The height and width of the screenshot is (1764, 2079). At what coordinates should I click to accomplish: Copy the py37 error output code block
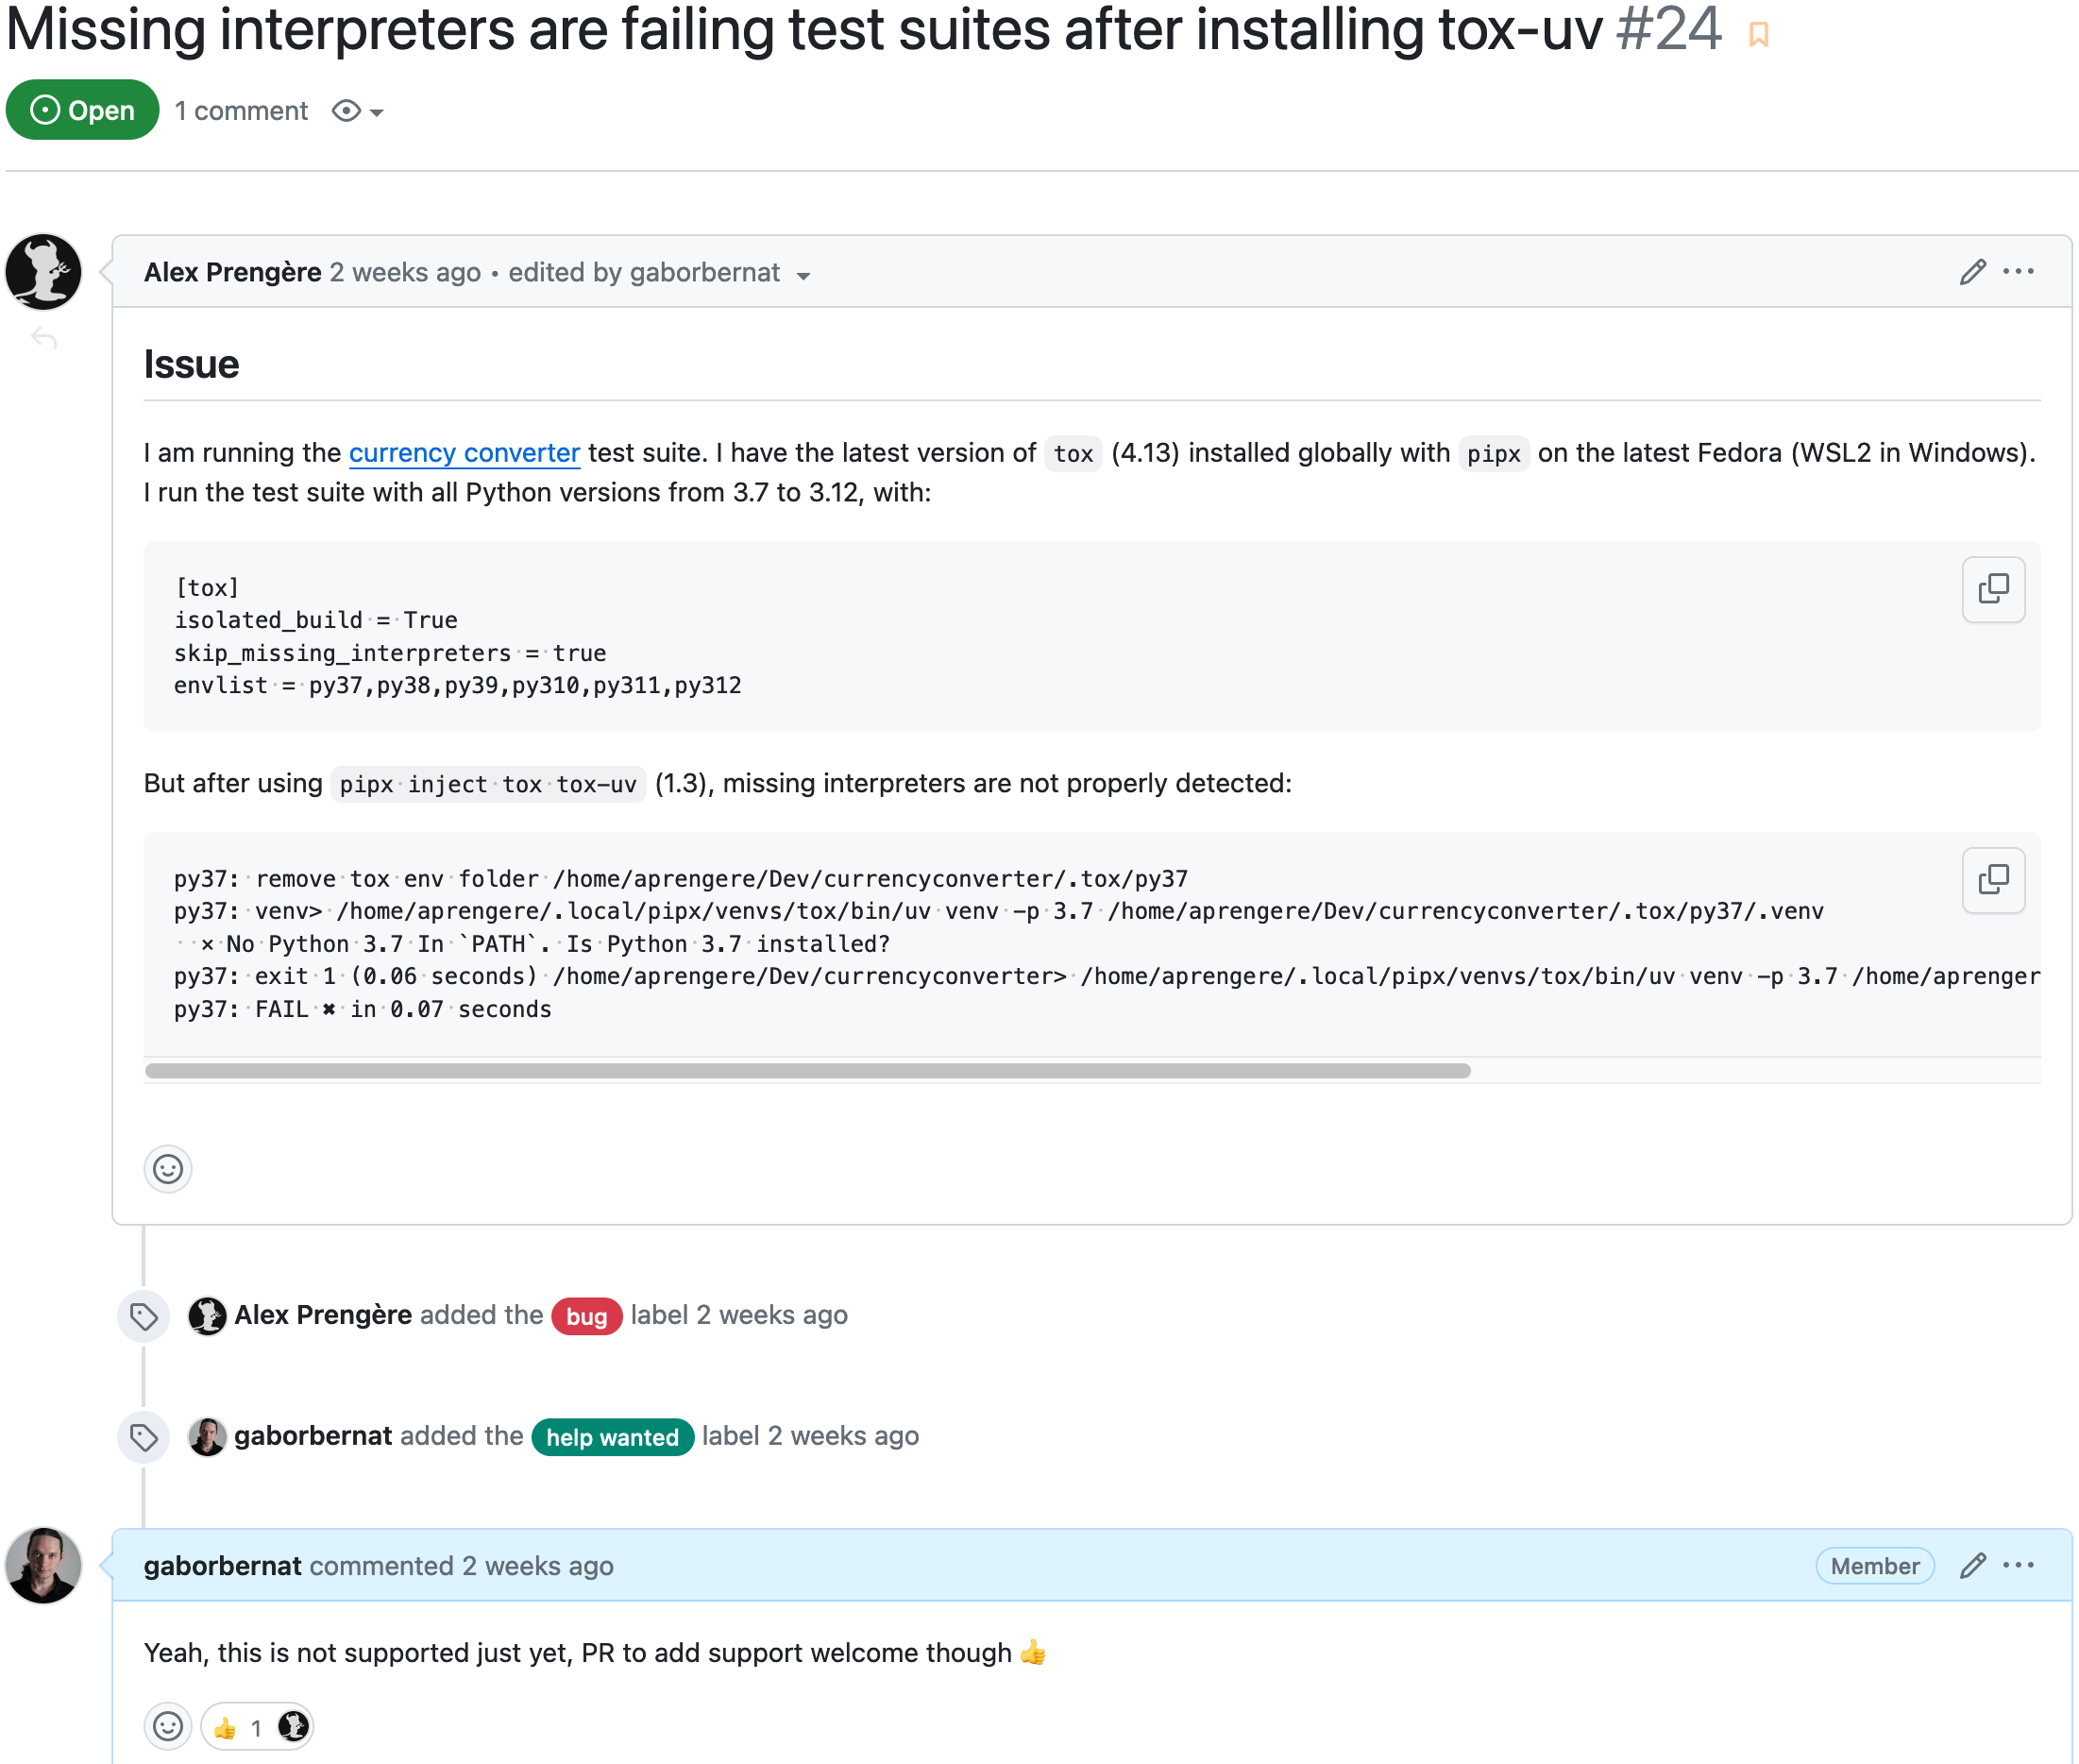click(x=1992, y=880)
